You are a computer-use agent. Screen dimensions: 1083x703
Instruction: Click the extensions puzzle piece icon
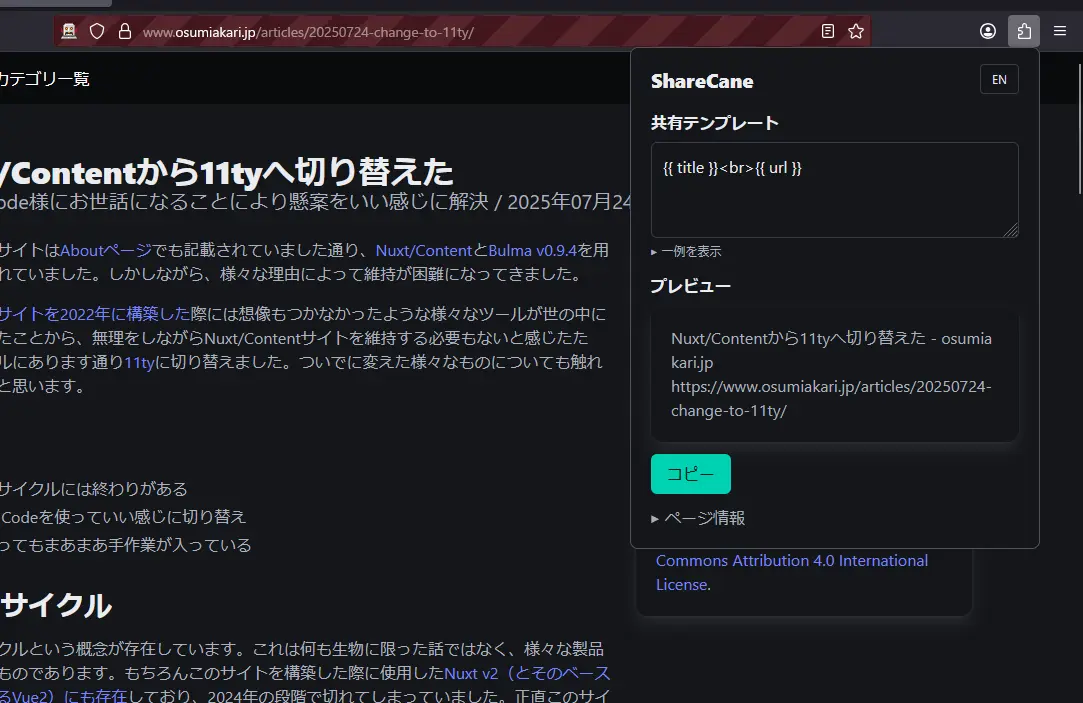point(1023,31)
